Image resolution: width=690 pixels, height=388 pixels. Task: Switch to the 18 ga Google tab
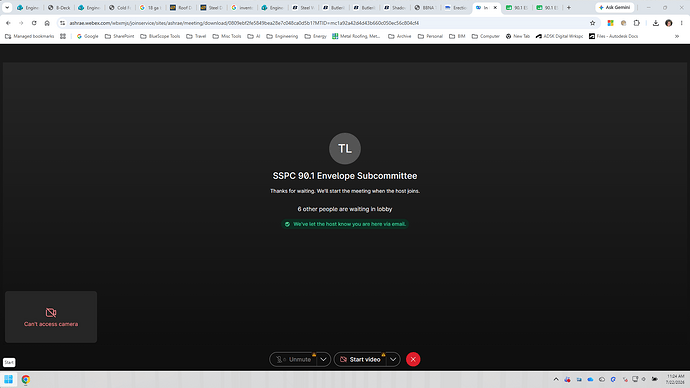(150, 7)
